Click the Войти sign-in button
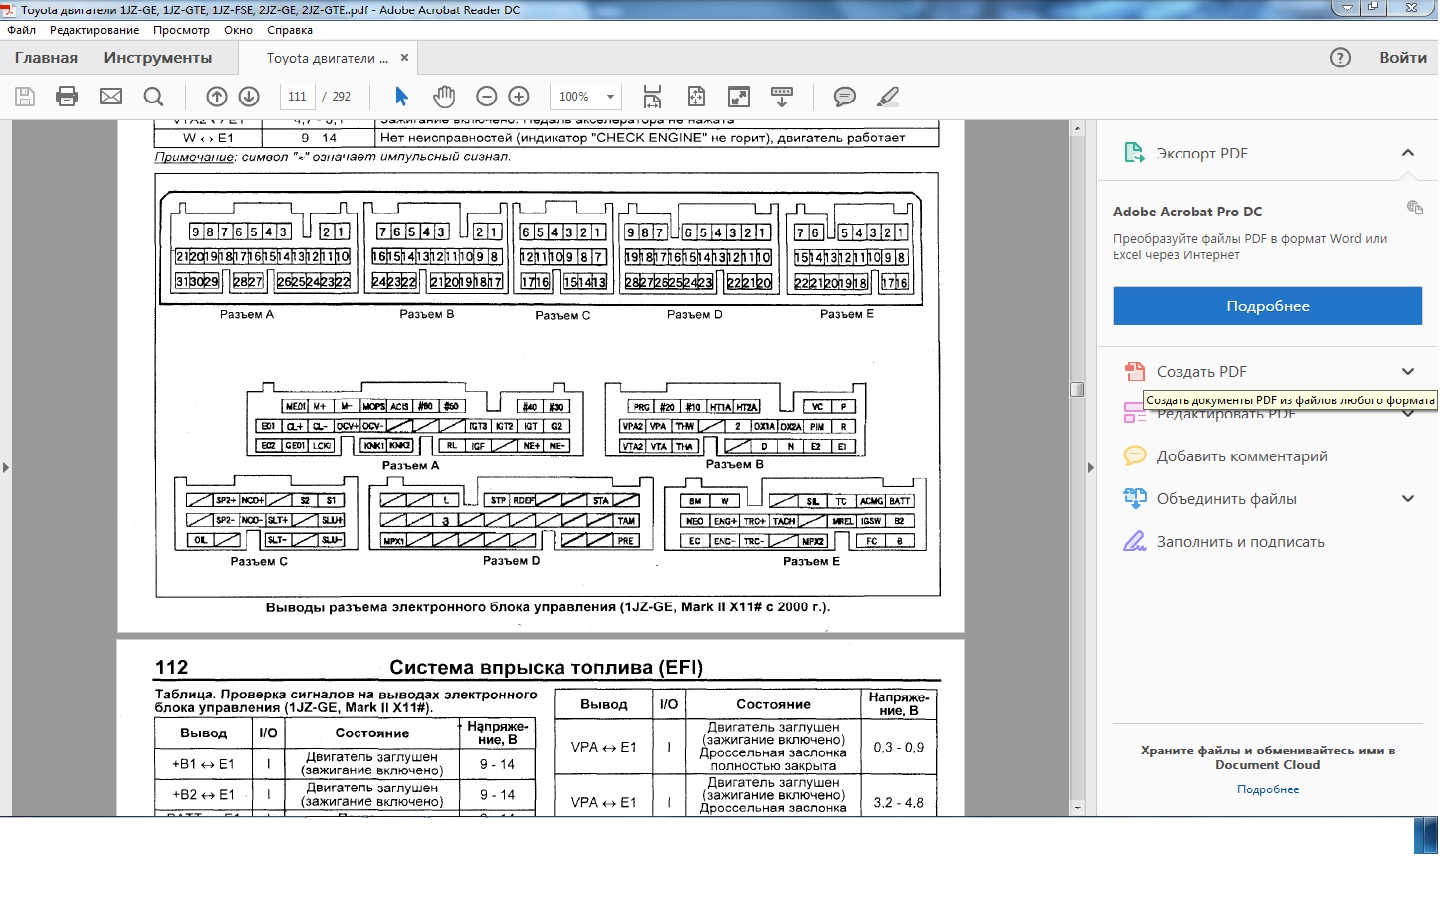The height and width of the screenshot is (900, 1440). point(1402,58)
